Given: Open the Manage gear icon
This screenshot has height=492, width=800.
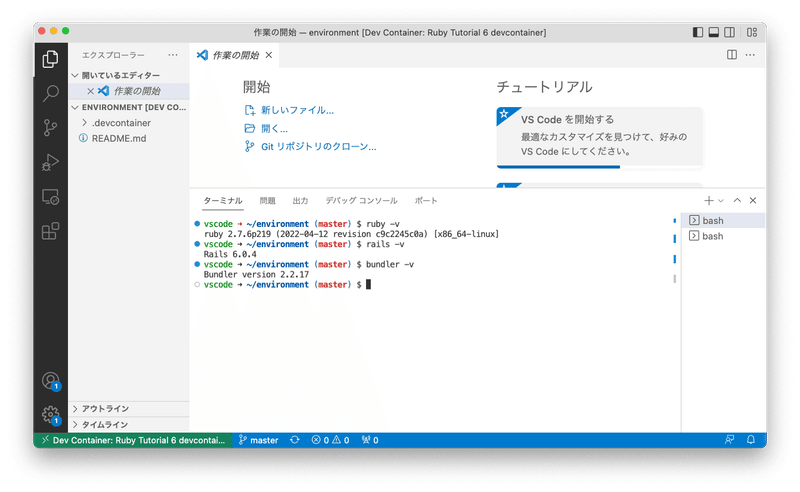Looking at the screenshot, I should pos(51,415).
